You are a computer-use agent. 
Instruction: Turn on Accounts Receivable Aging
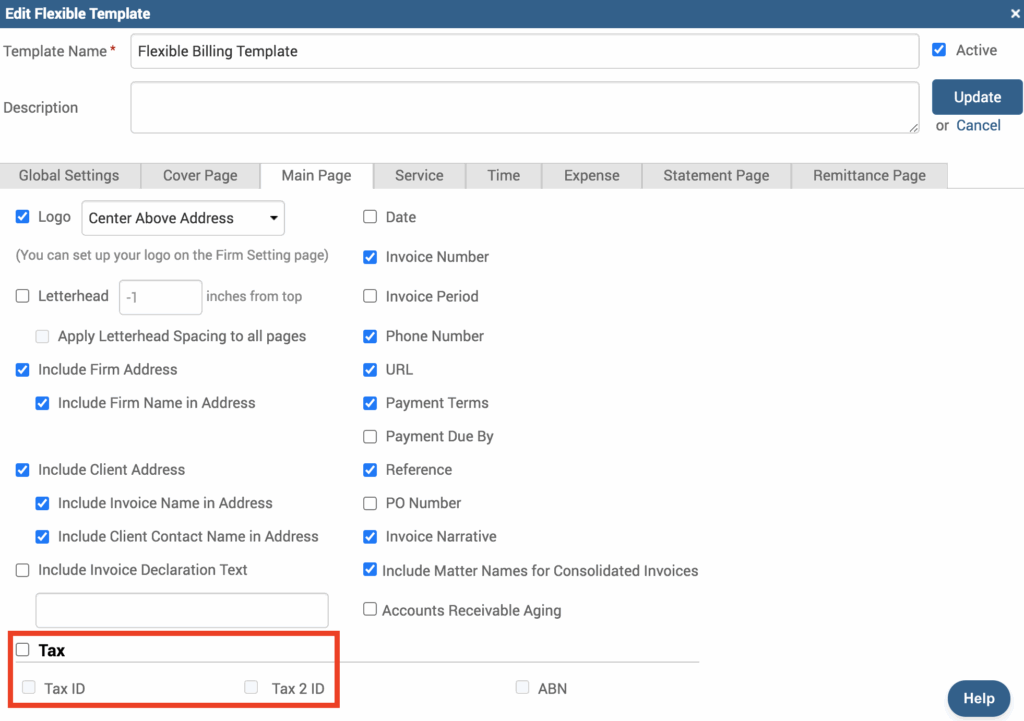370,609
